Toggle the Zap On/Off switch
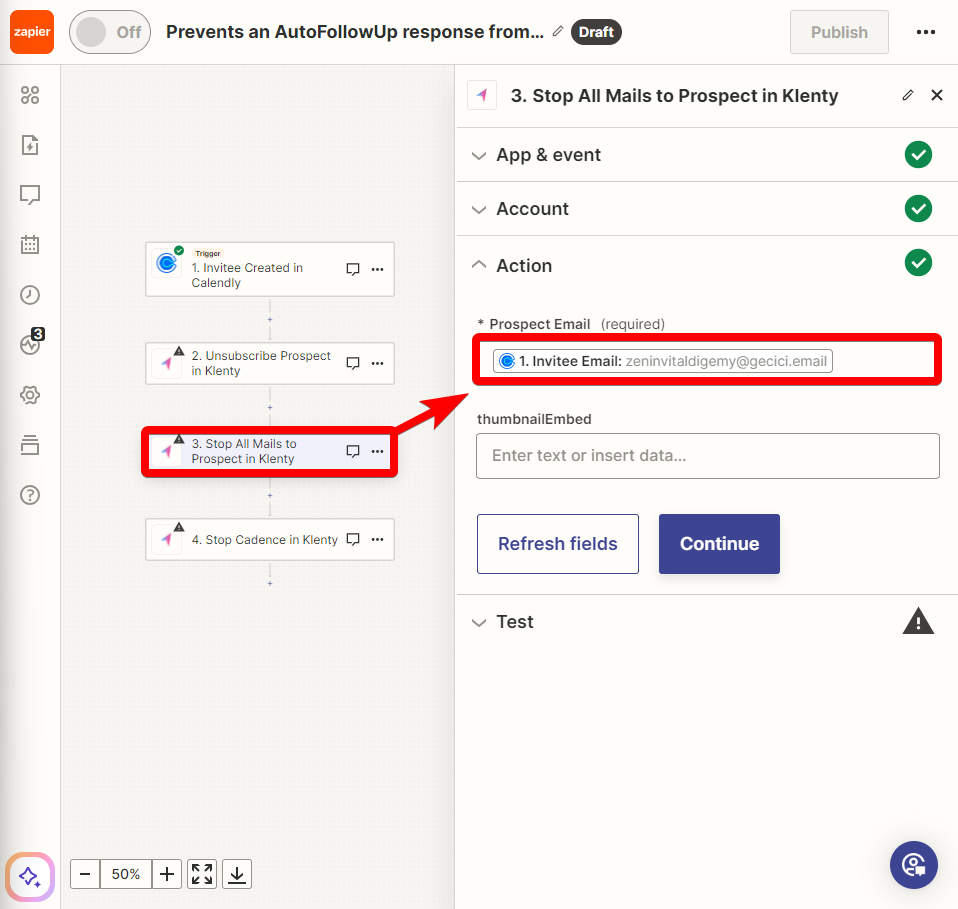The width and height of the screenshot is (958, 909). pyautogui.click(x=110, y=32)
